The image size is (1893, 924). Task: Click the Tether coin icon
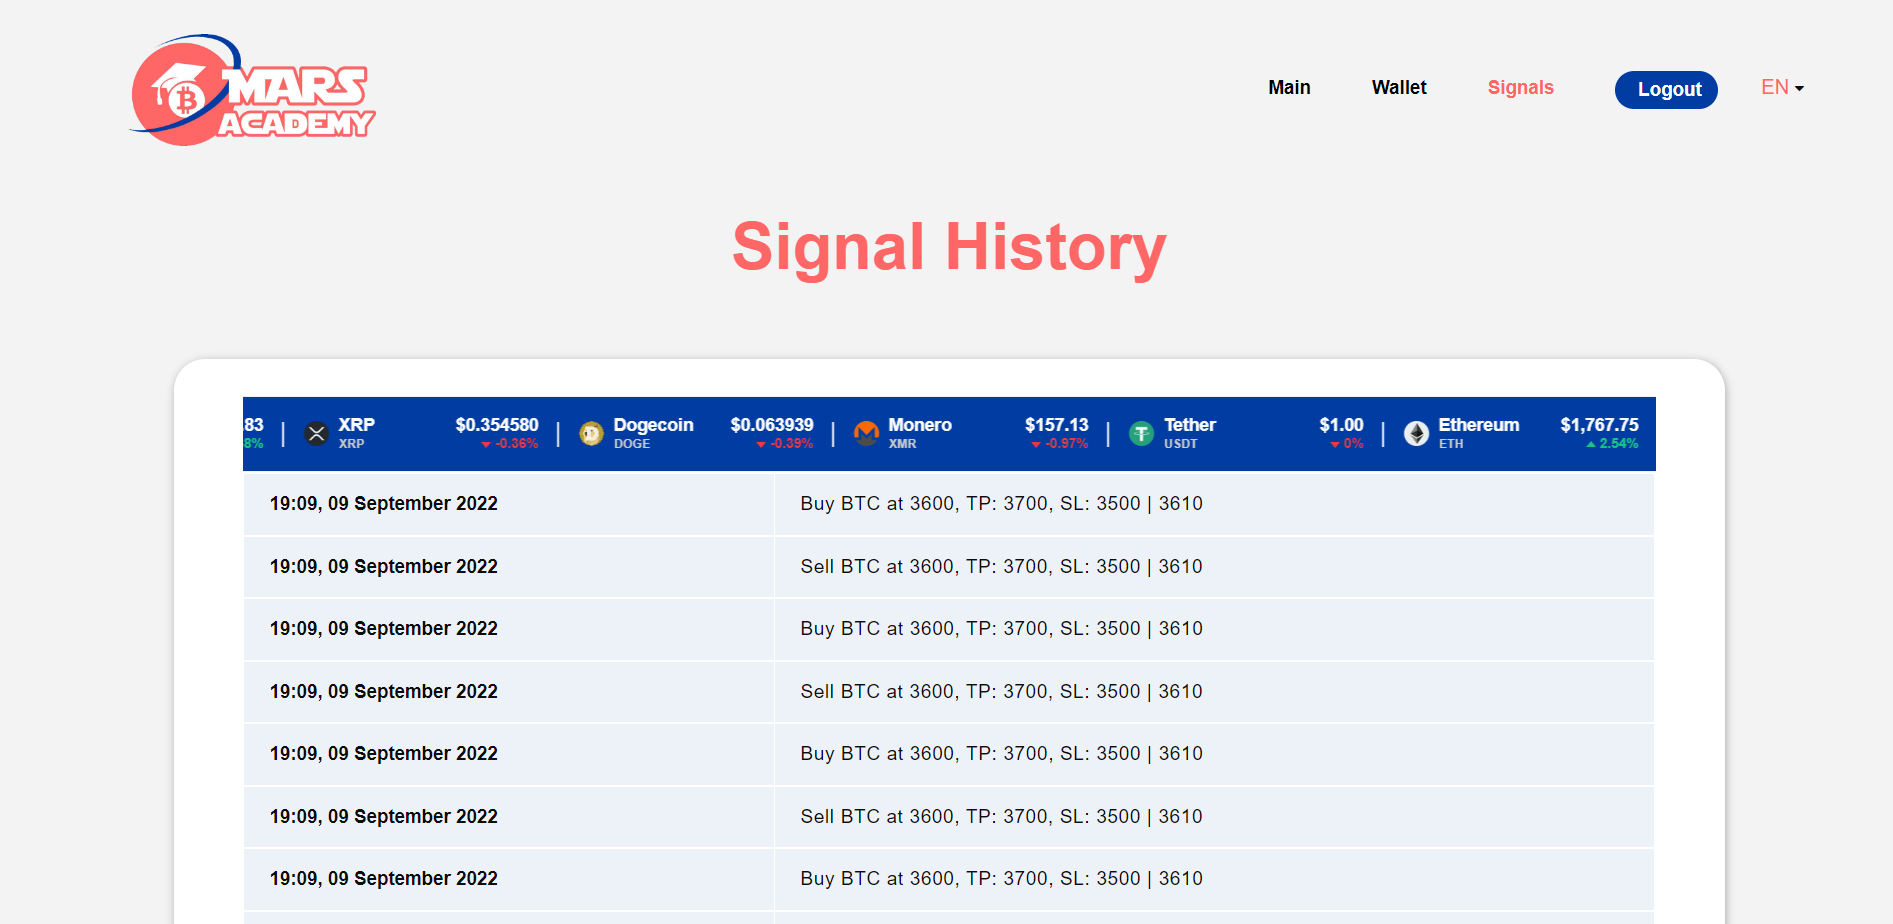[x=1141, y=433]
